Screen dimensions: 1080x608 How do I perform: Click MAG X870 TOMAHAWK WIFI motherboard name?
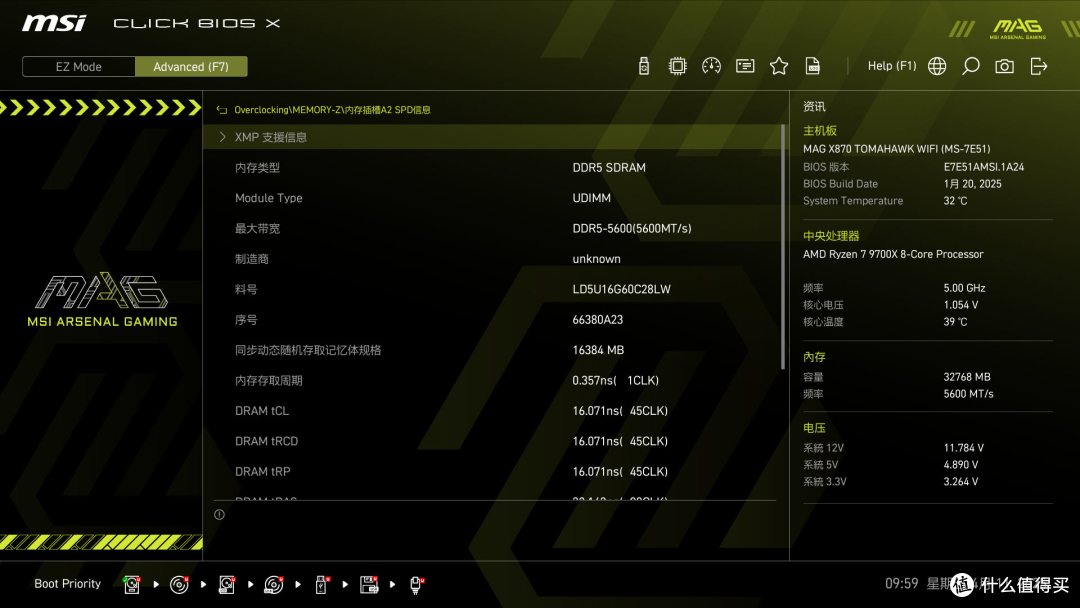click(x=897, y=149)
